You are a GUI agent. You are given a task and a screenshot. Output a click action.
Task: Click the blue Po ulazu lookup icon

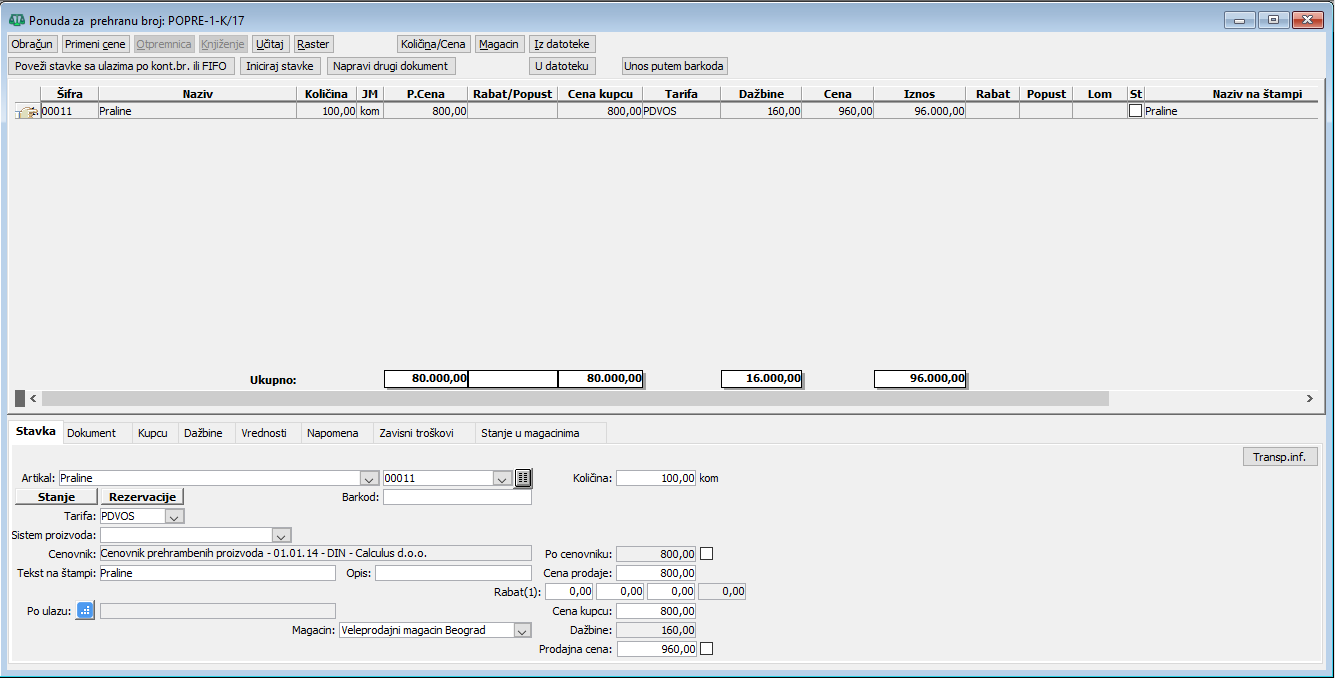pyautogui.click(x=85, y=611)
